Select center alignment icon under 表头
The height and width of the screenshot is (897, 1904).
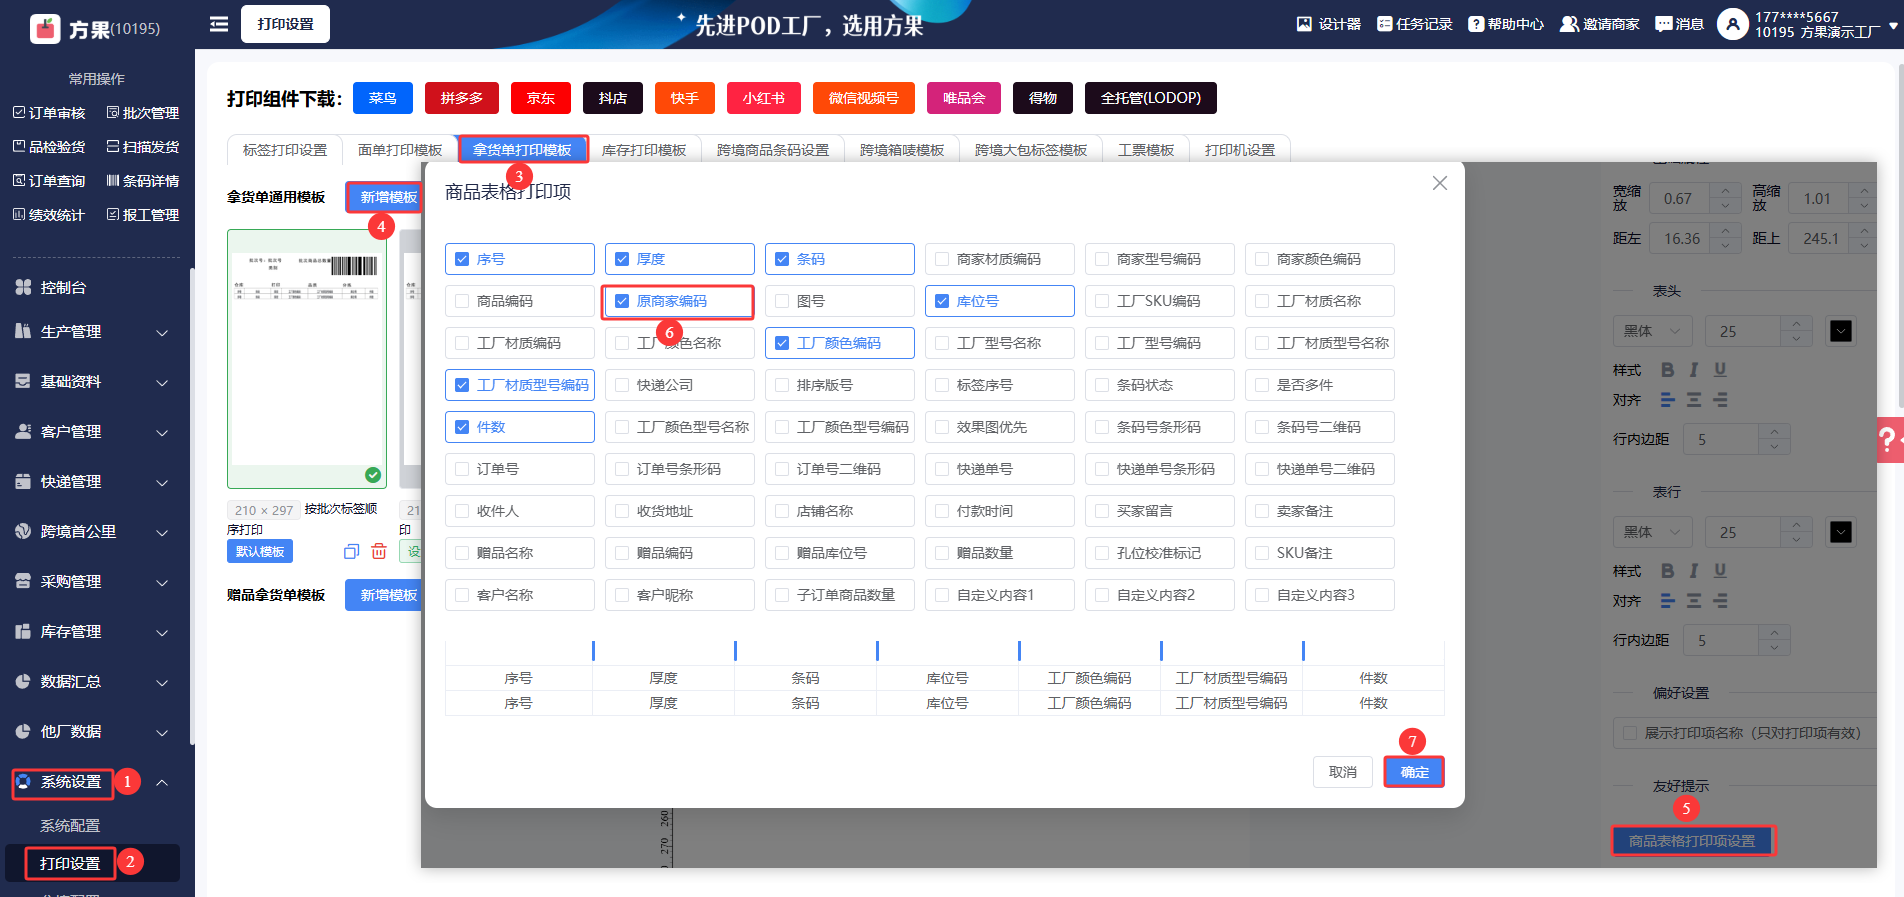[1693, 400]
